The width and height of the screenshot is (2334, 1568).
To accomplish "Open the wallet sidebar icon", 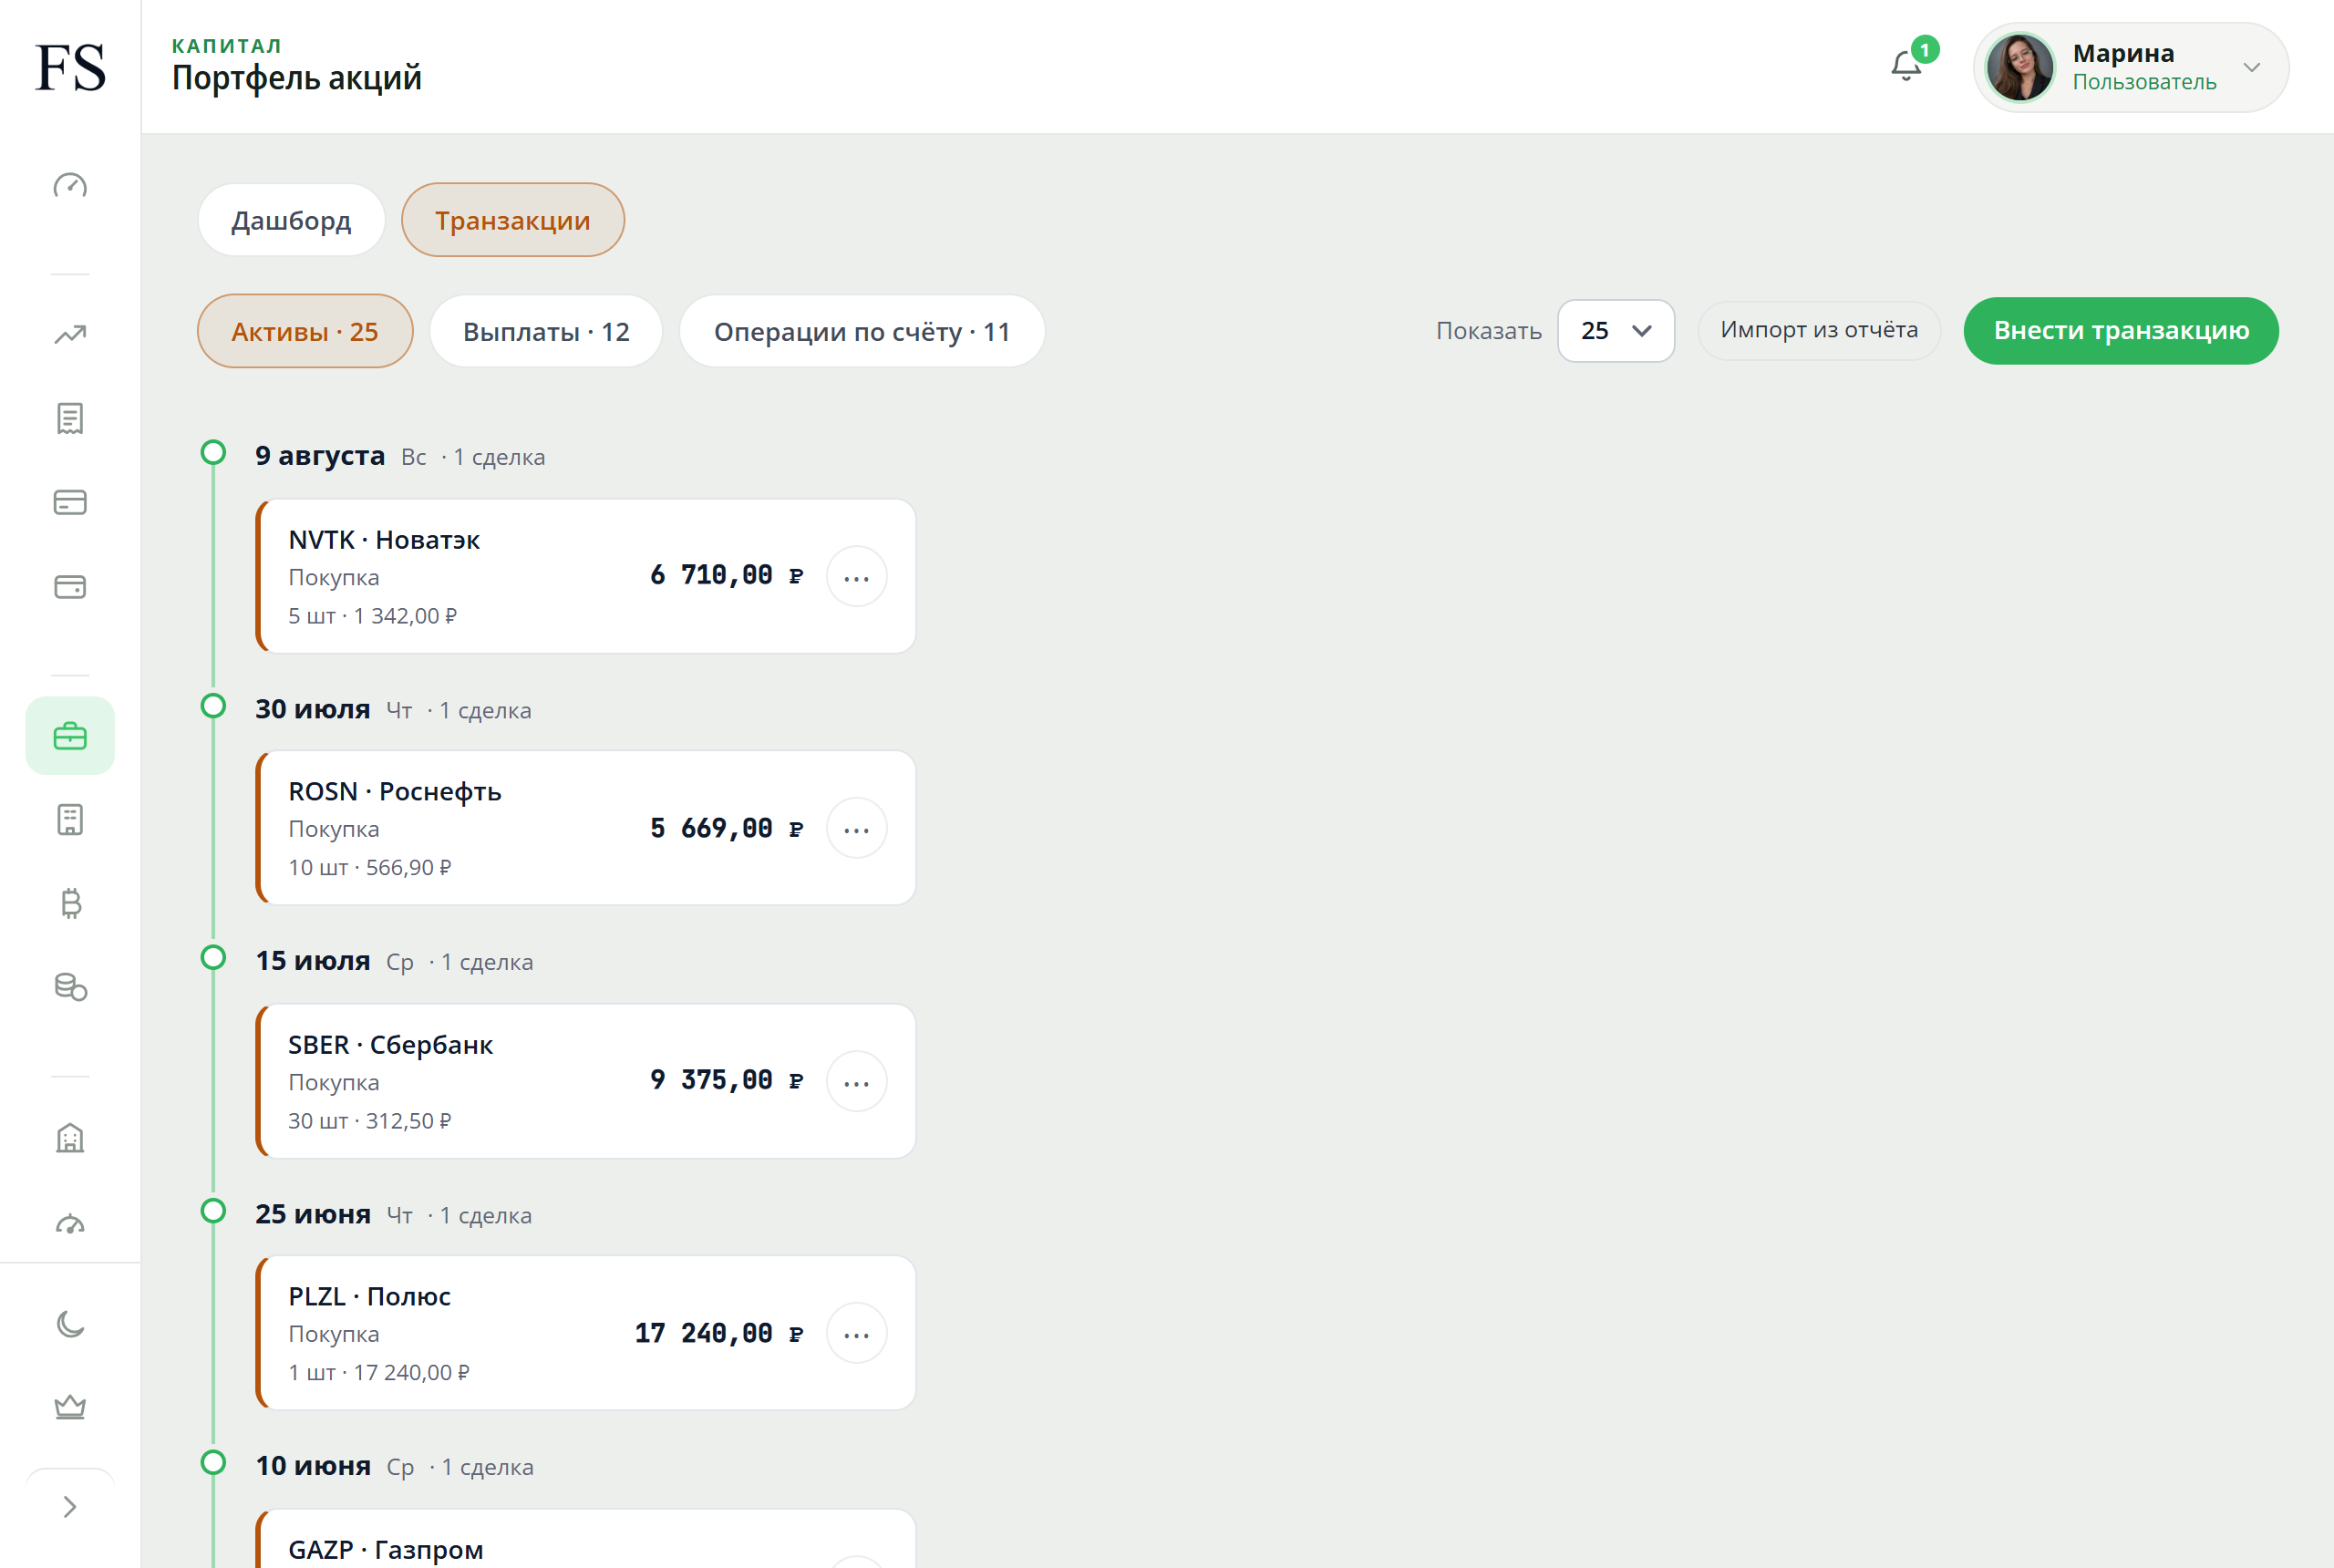I will [x=70, y=586].
